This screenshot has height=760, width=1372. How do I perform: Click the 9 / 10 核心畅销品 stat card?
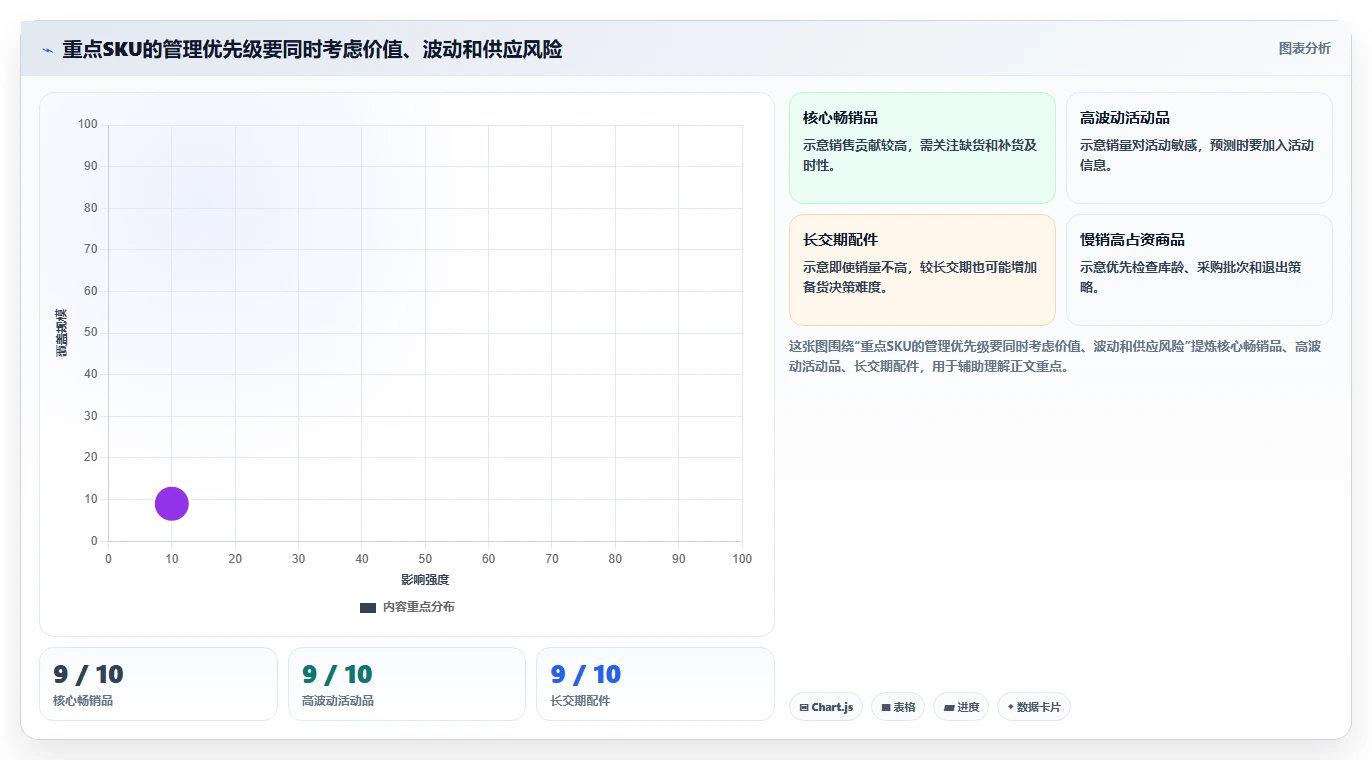click(158, 684)
